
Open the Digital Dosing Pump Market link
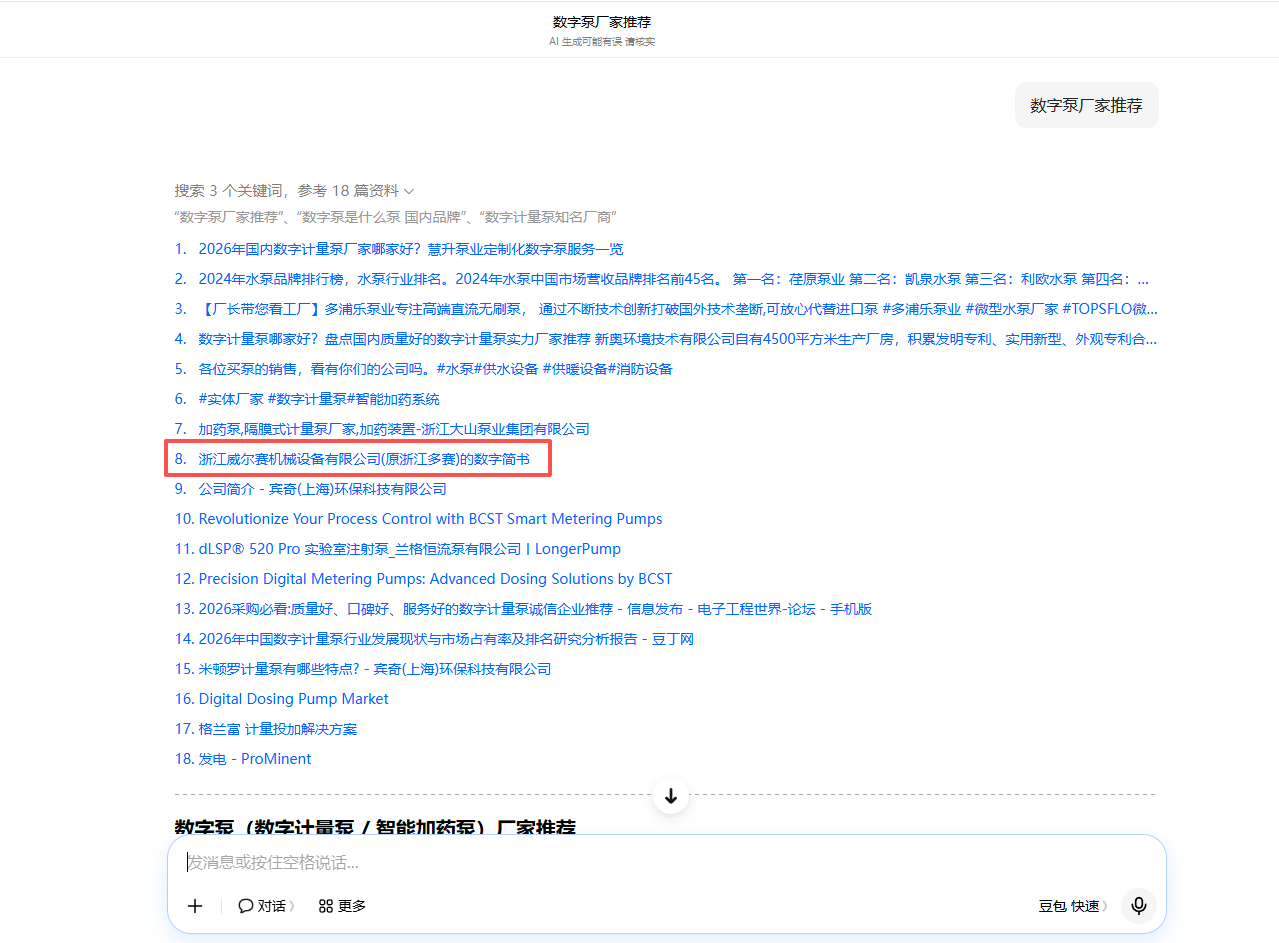click(x=293, y=699)
